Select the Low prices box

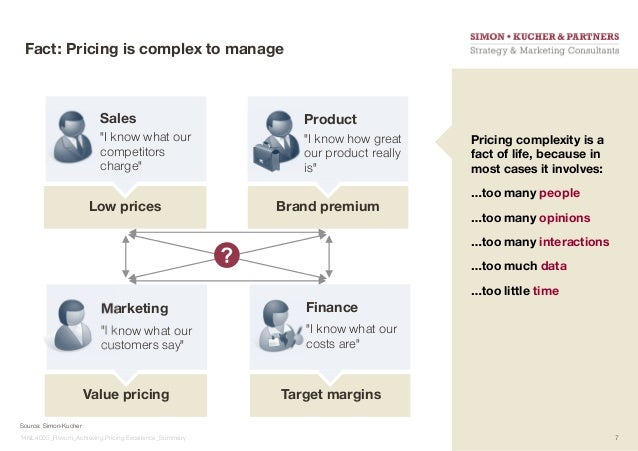(x=125, y=207)
